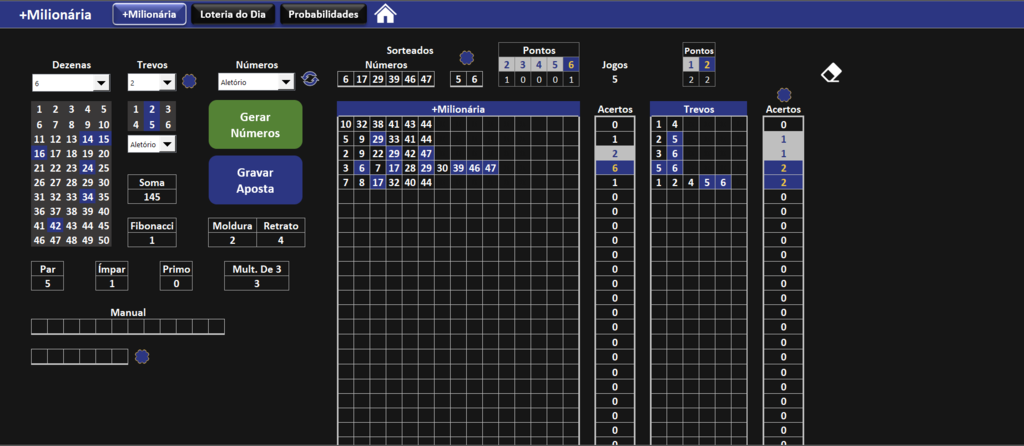Click the trevos Pontos header cell 1
This screenshot has height=446, width=1024.
691,65
